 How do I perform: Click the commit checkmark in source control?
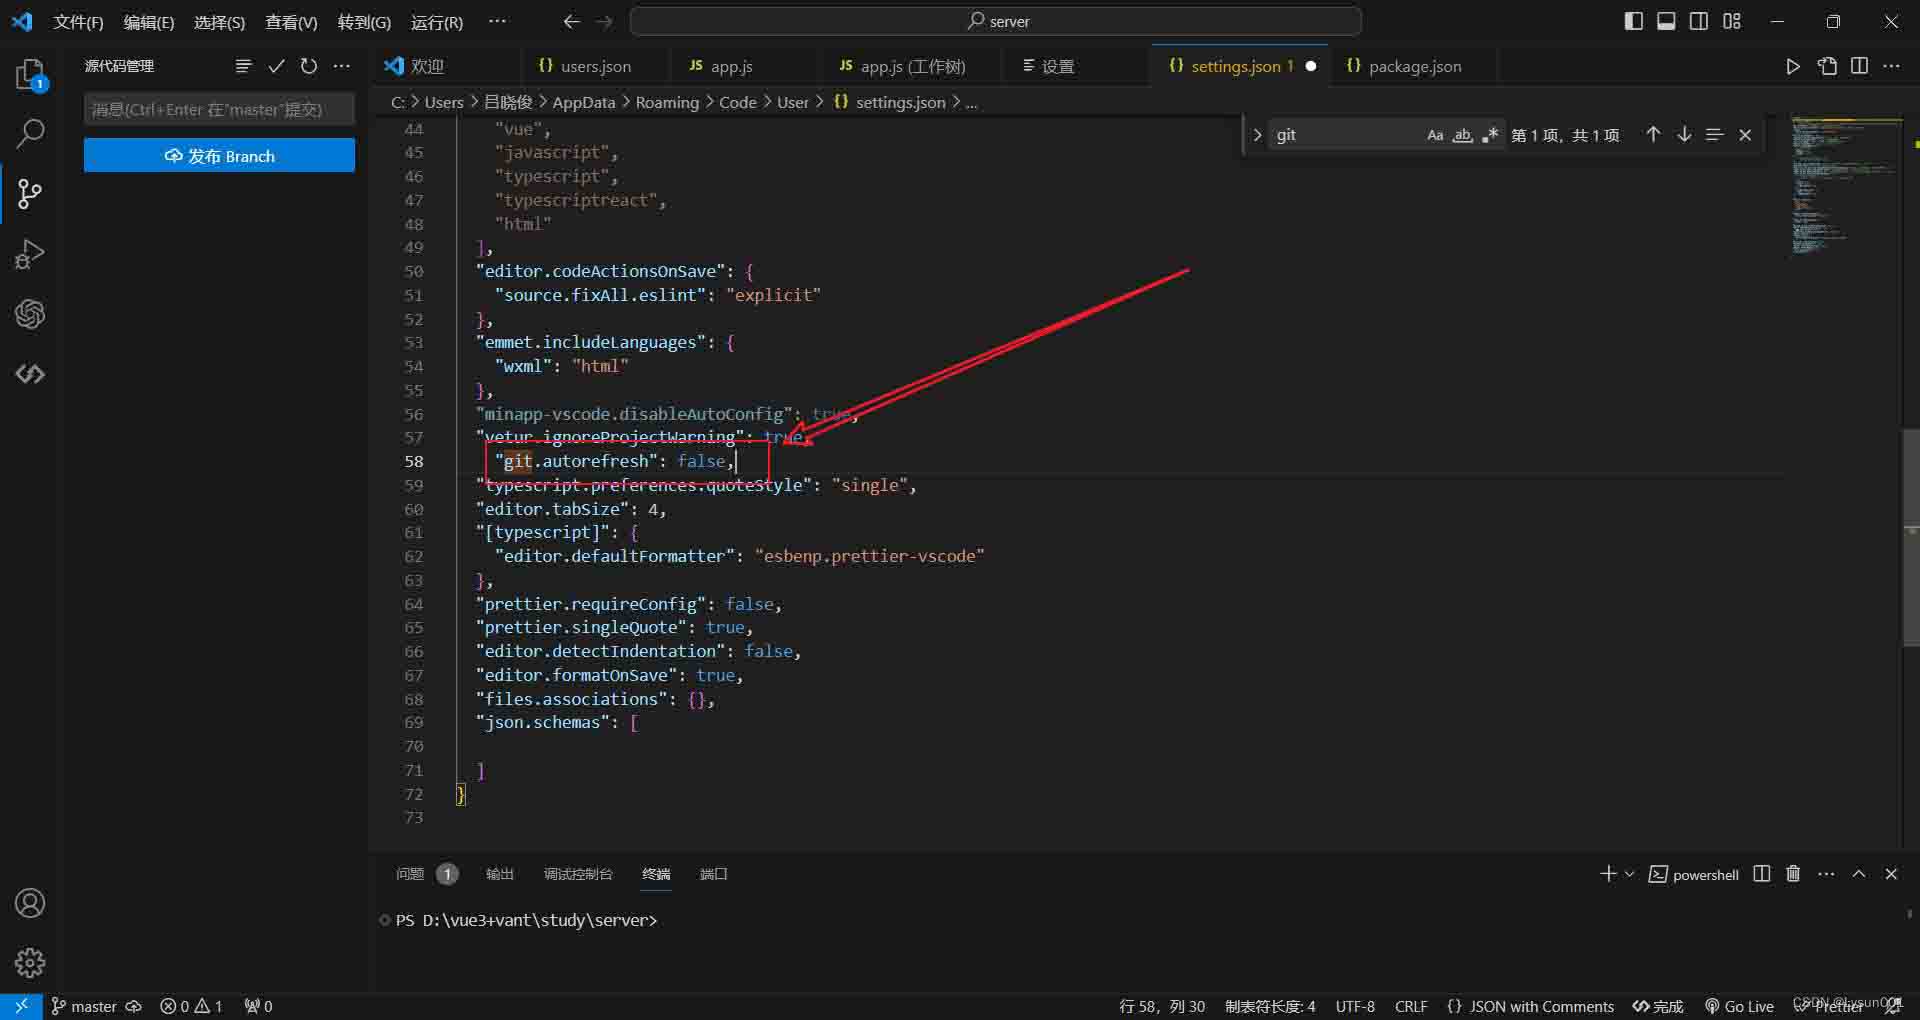click(277, 66)
